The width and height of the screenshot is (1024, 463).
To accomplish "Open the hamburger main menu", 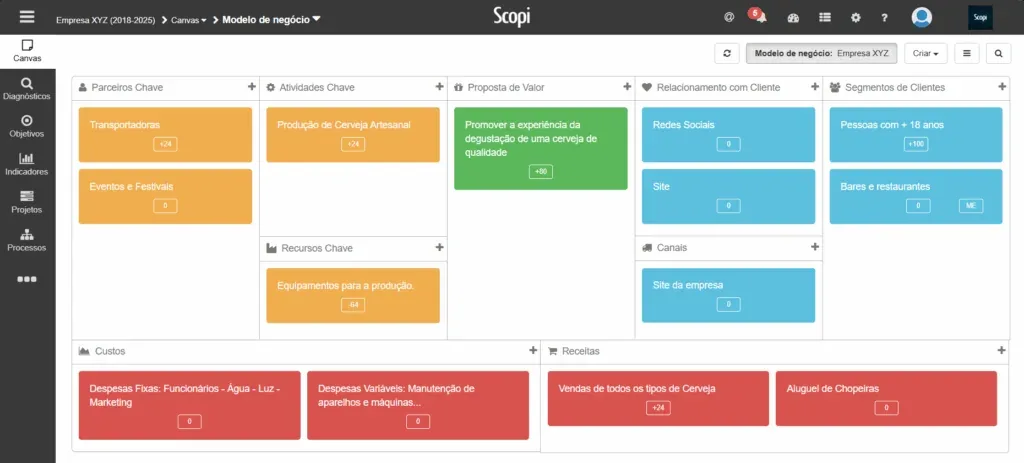I will pyautogui.click(x=27, y=17).
